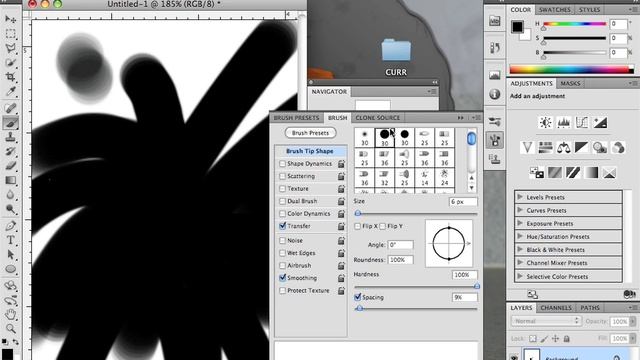This screenshot has height=360, width=640.
Task: Add a Color Balance adjustment
Action: [x=564, y=147]
